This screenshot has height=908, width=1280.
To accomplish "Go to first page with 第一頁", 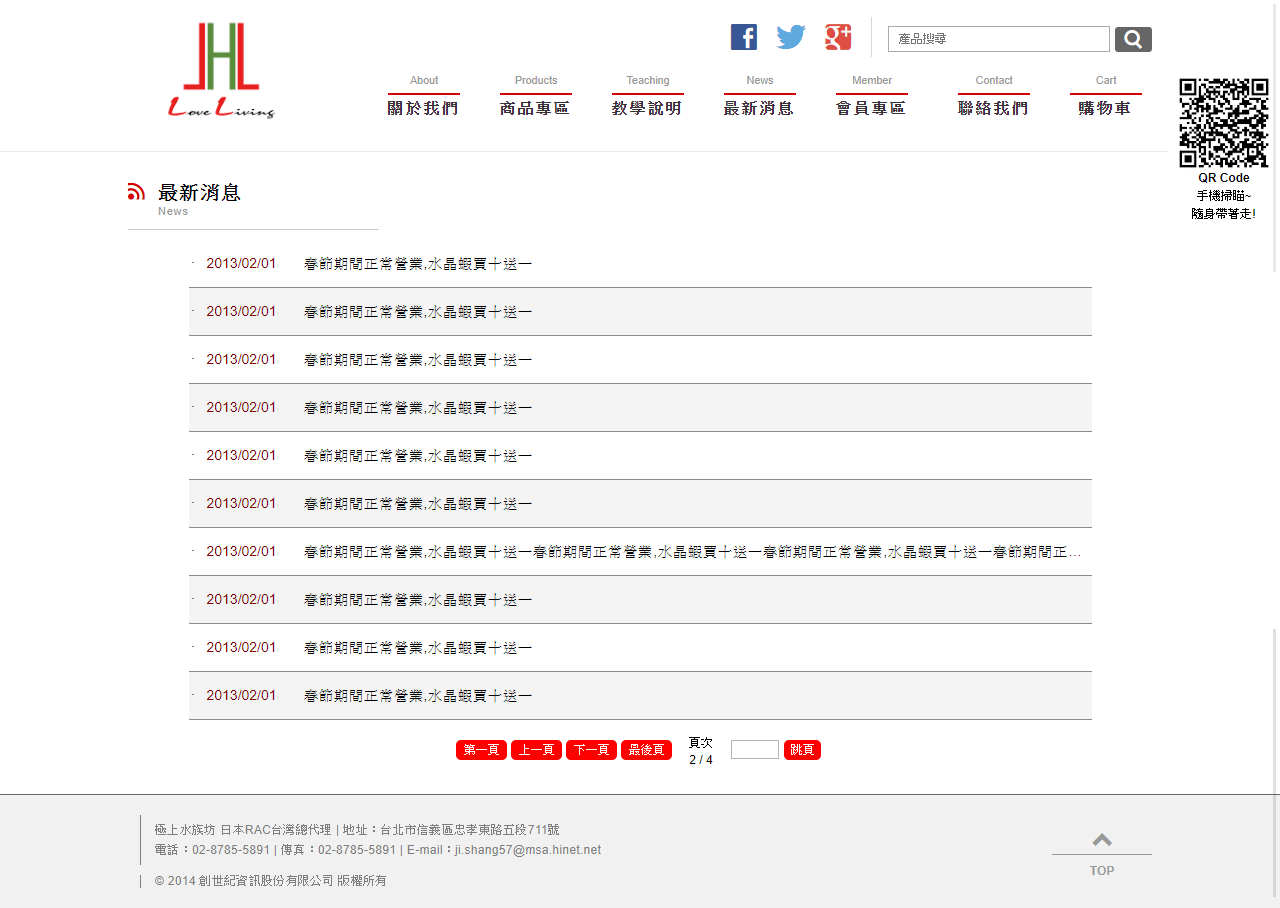I will point(481,750).
